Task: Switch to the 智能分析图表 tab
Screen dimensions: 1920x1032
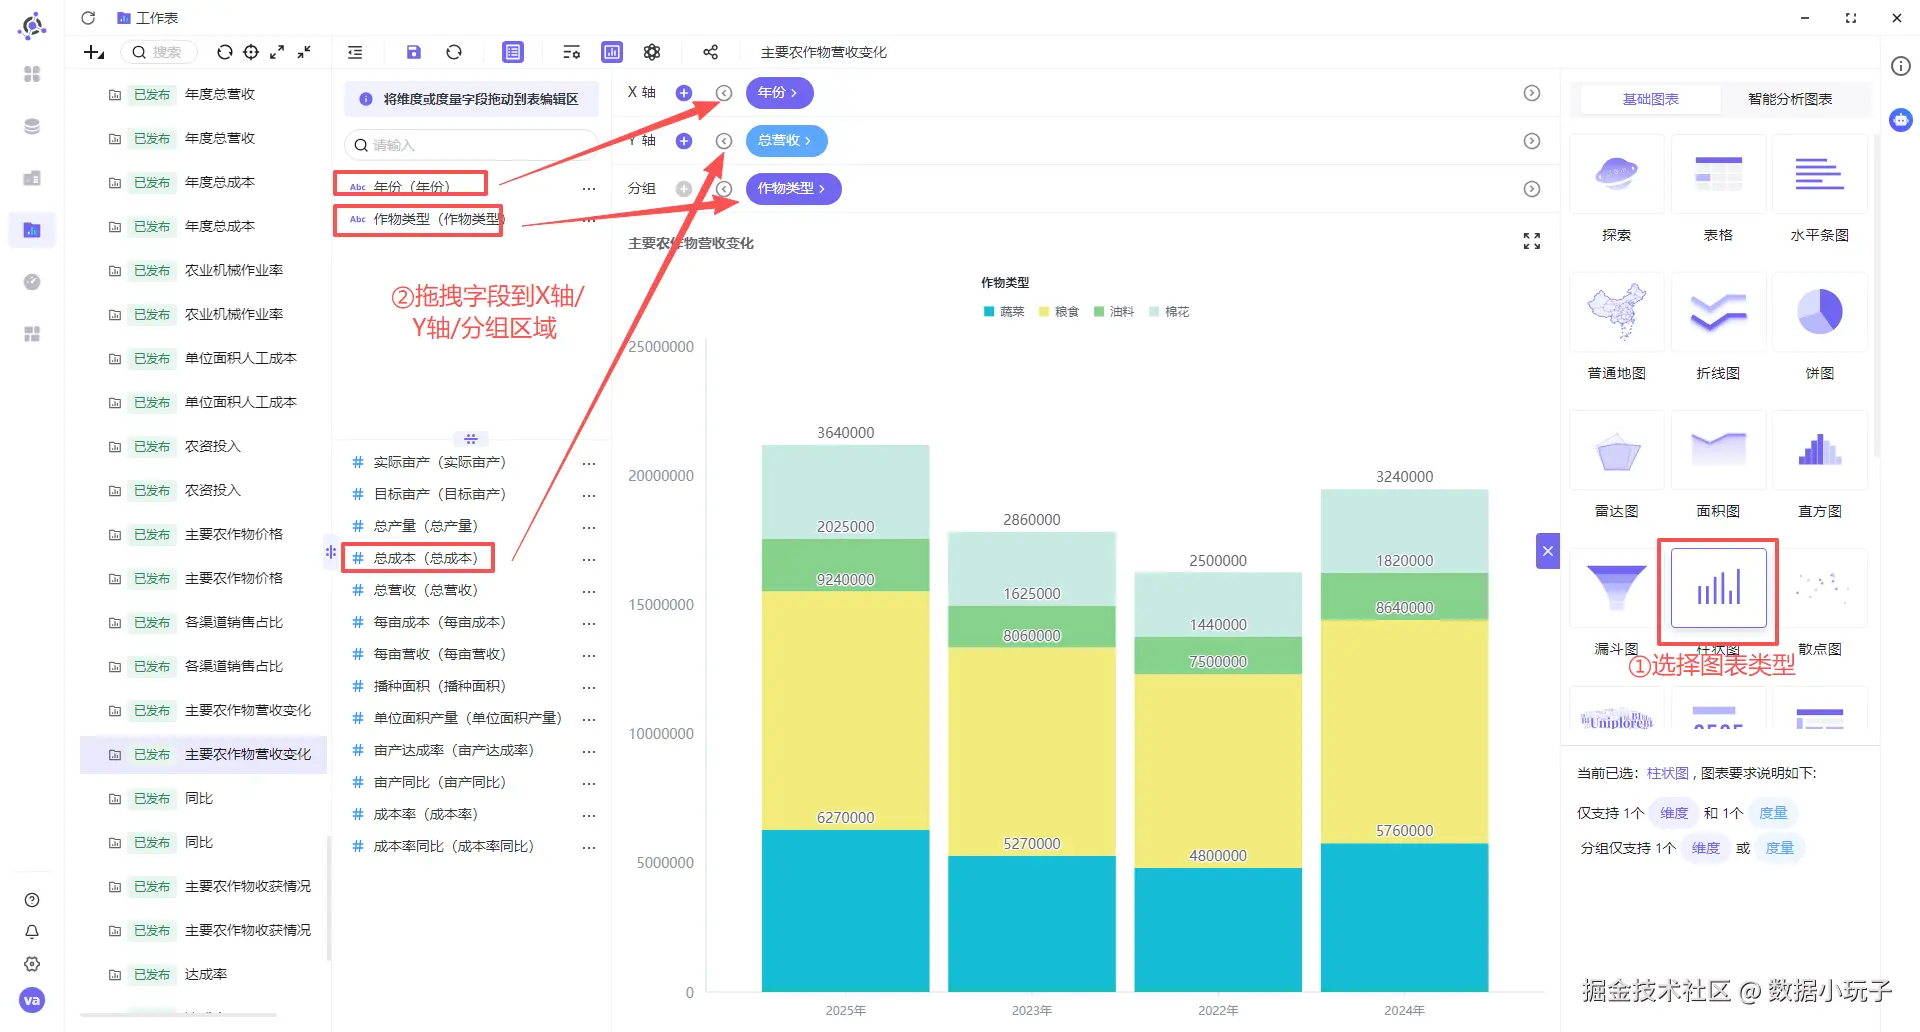Action: [1790, 99]
